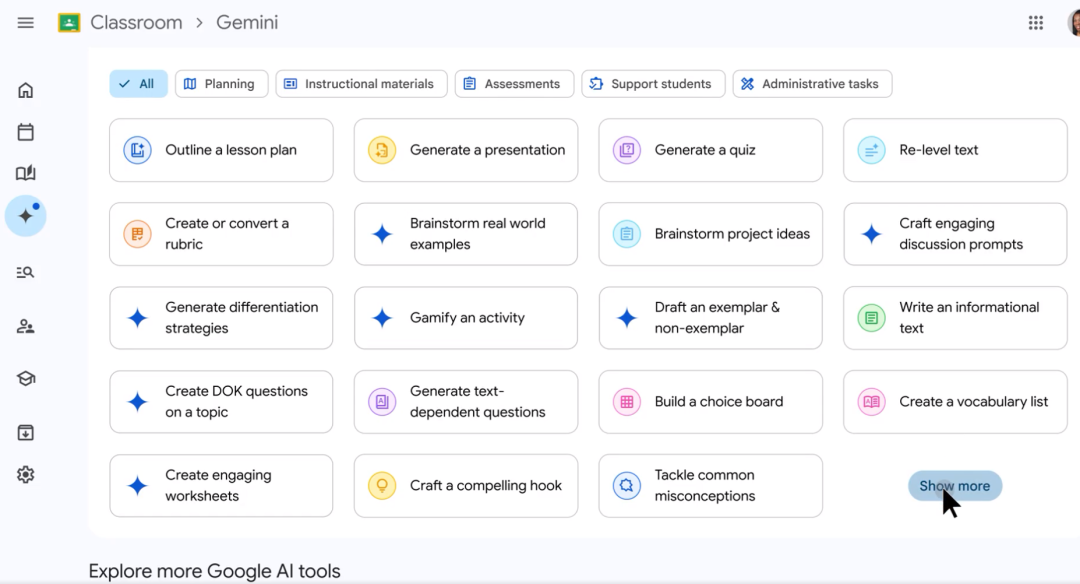Choose Tackle common misconceptions card
The width and height of the screenshot is (1080, 584).
[x=710, y=486]
